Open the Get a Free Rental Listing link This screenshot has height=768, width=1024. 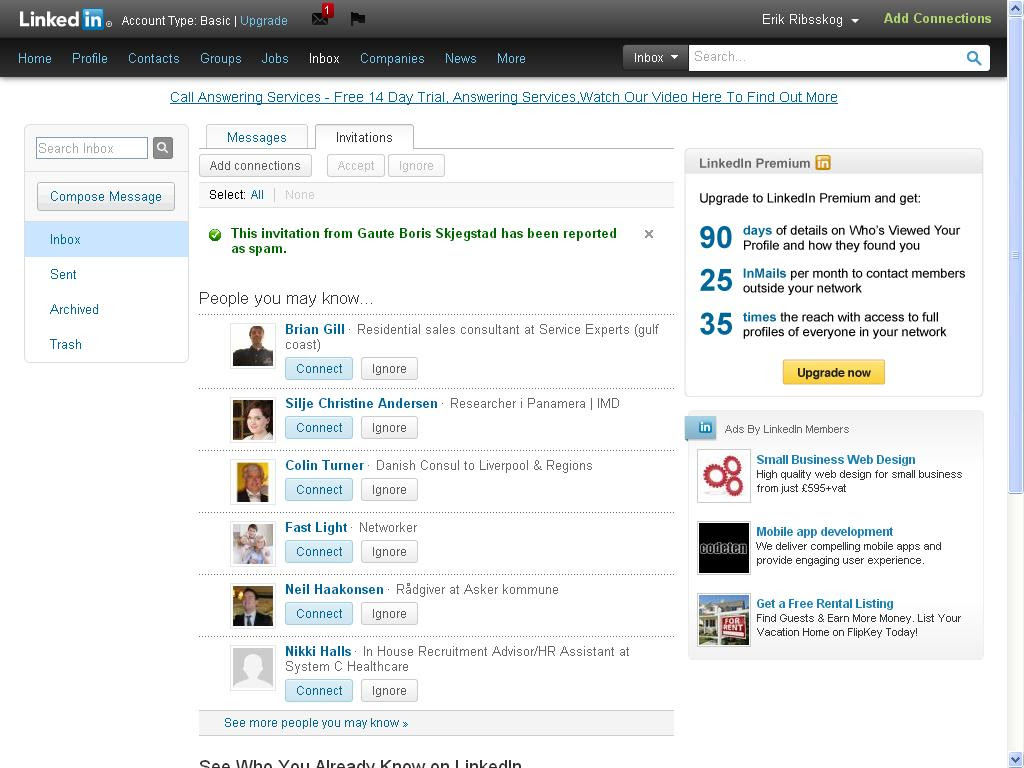coord(825,603)
